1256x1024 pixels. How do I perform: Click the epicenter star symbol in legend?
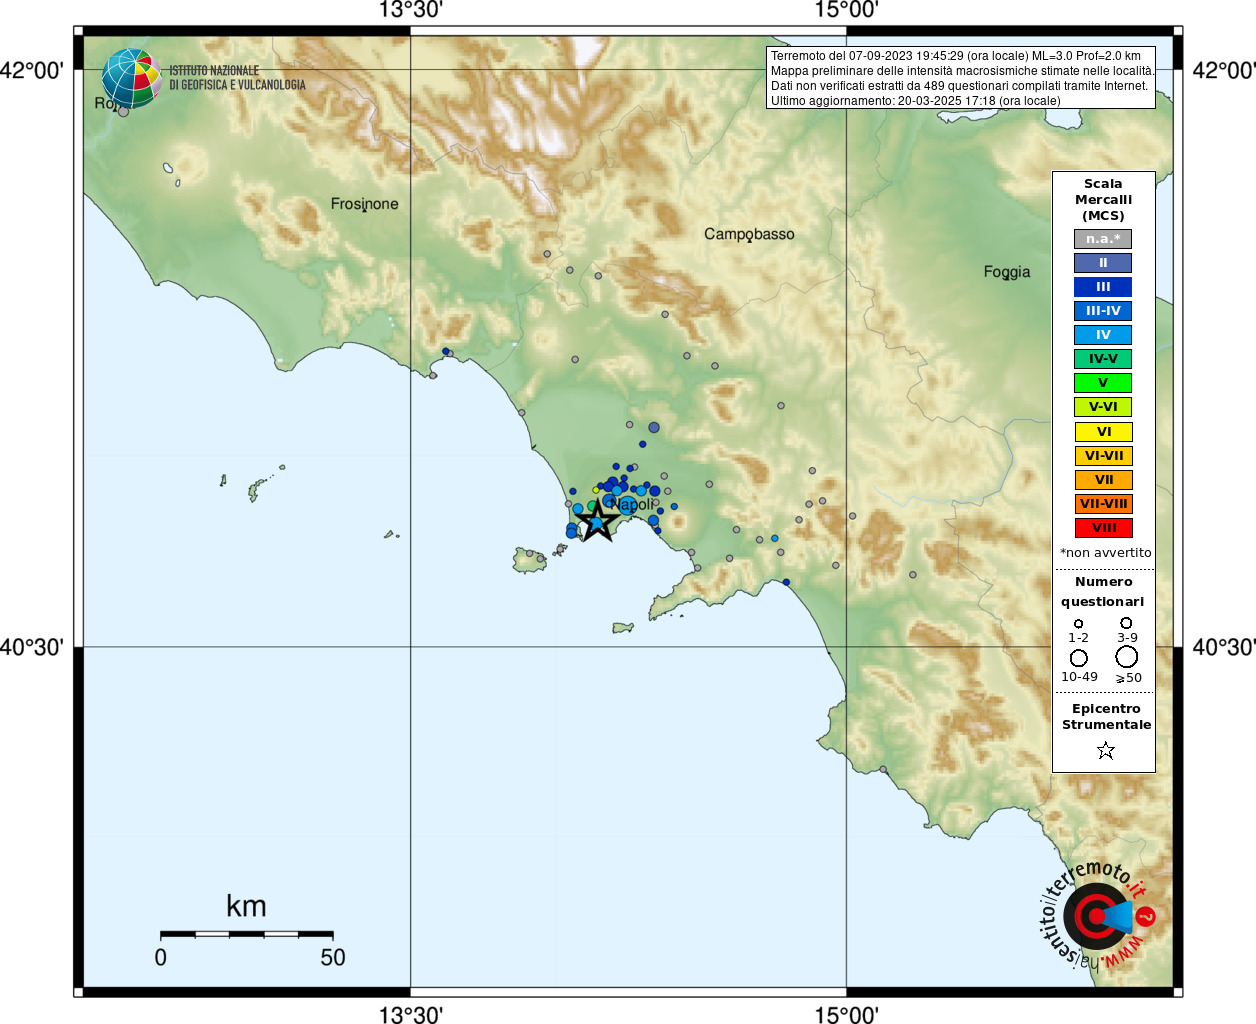coord(1105,750)
